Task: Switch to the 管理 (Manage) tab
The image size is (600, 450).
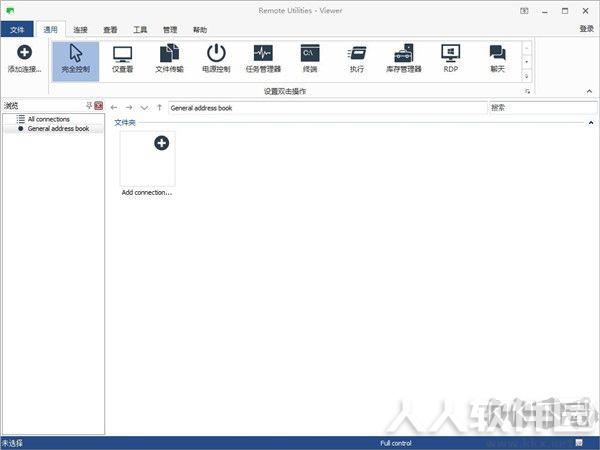Action: 170,29
